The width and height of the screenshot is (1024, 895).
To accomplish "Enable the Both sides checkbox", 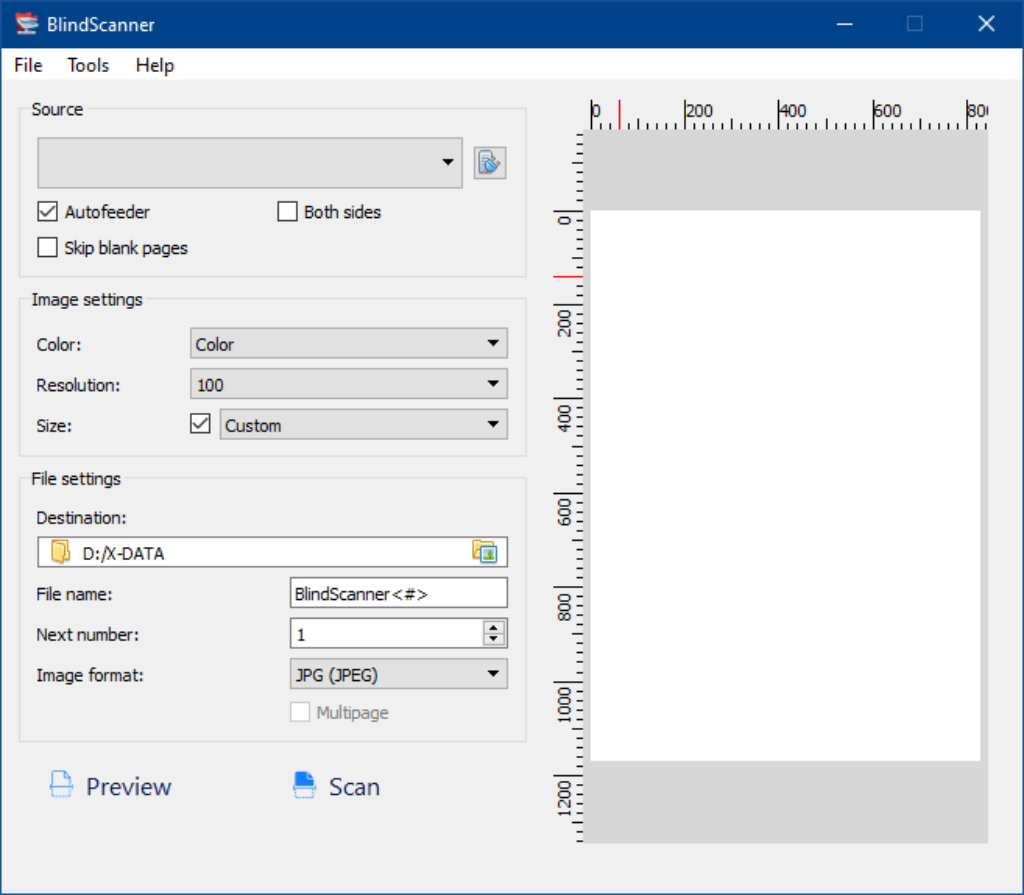I will [287, 212].
